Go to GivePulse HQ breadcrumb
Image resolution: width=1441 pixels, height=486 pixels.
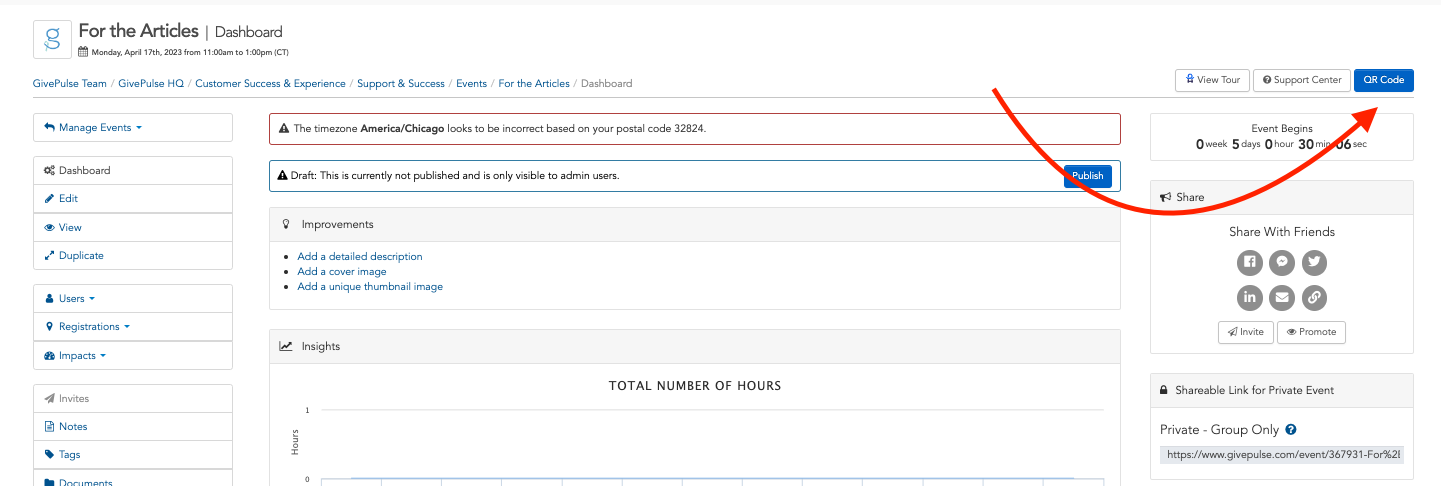point(151,84)
